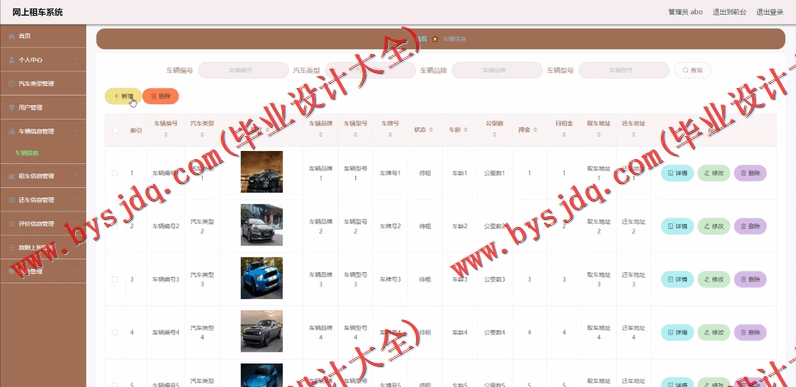Open 详情 for row 2

tap(677, 227)
